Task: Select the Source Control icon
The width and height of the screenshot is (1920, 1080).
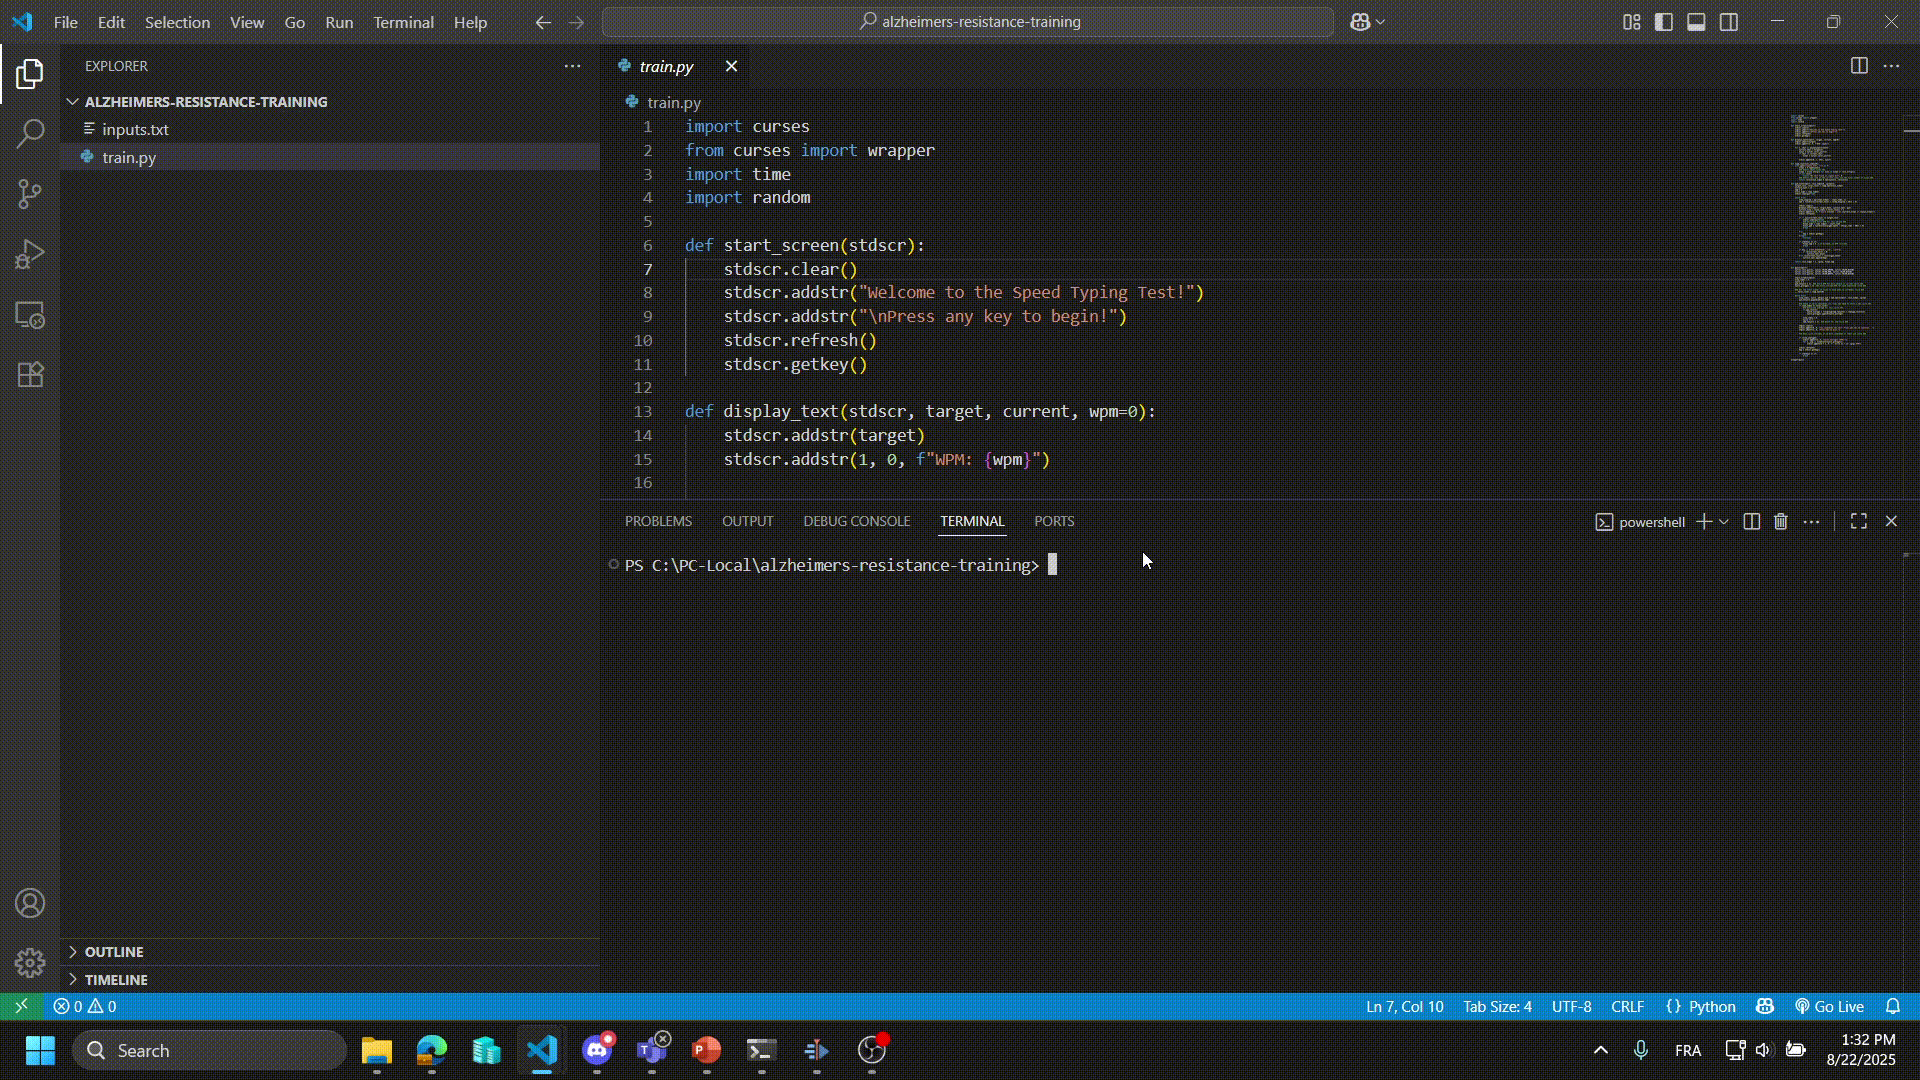Action: [x=30, y=194]
